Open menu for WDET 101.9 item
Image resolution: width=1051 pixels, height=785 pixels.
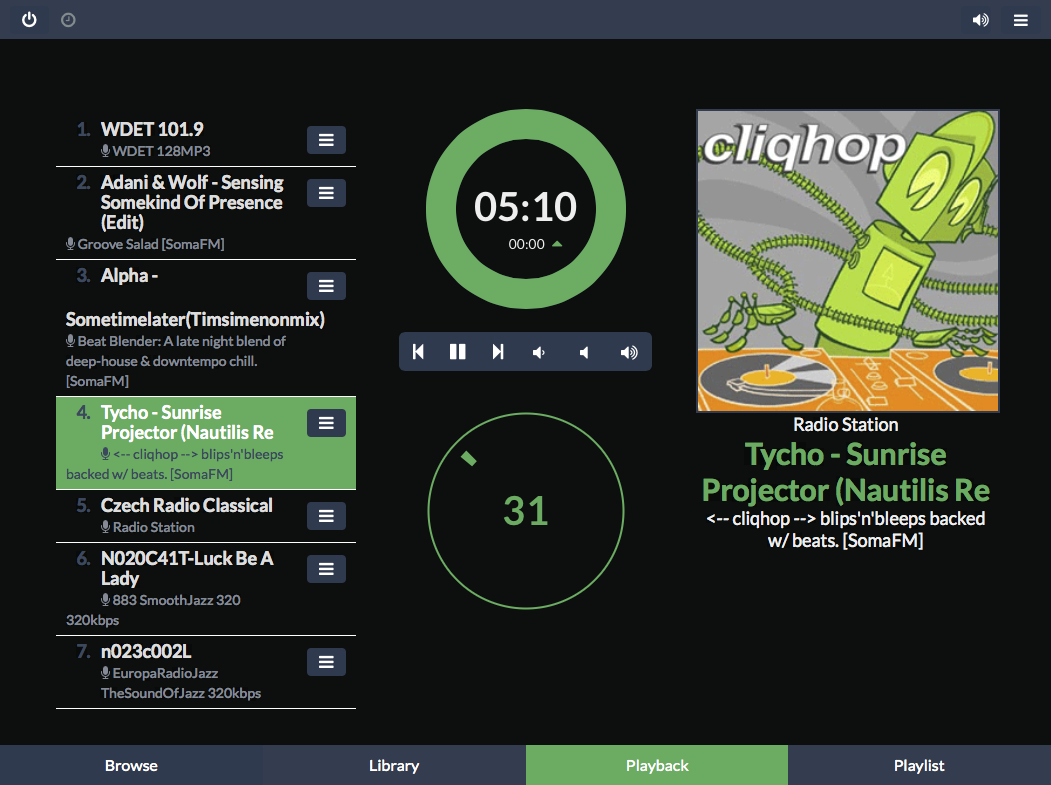[x=326, y=140]
